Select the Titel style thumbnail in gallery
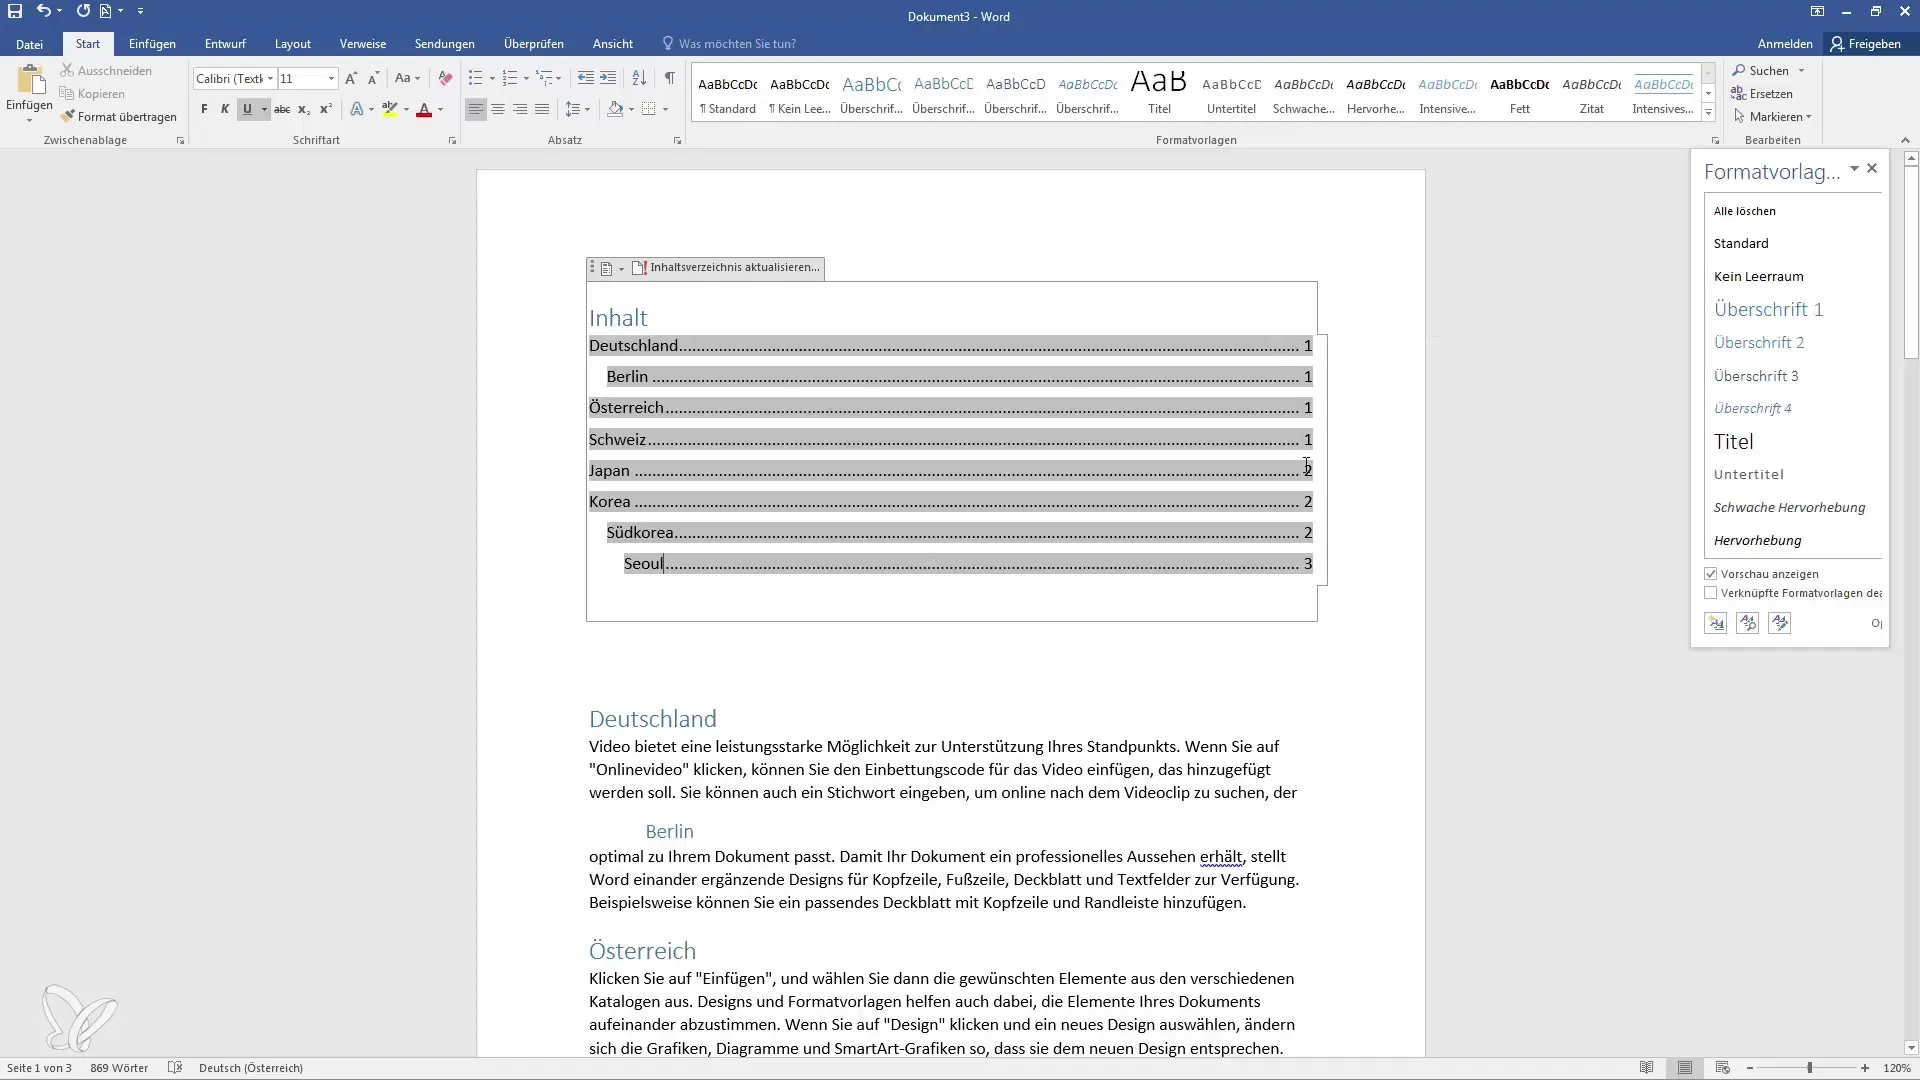The height and width of the screenshot is (1080, 1920). [1159, 92]
